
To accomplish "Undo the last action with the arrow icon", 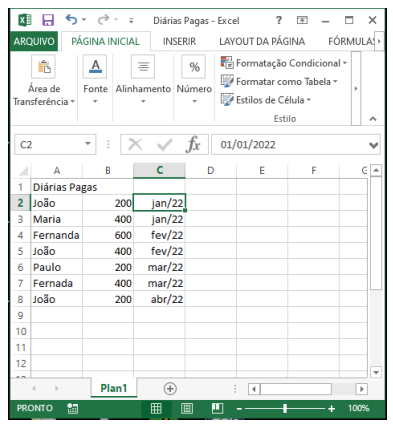I will pyautogui.click(x=72, y=20).
